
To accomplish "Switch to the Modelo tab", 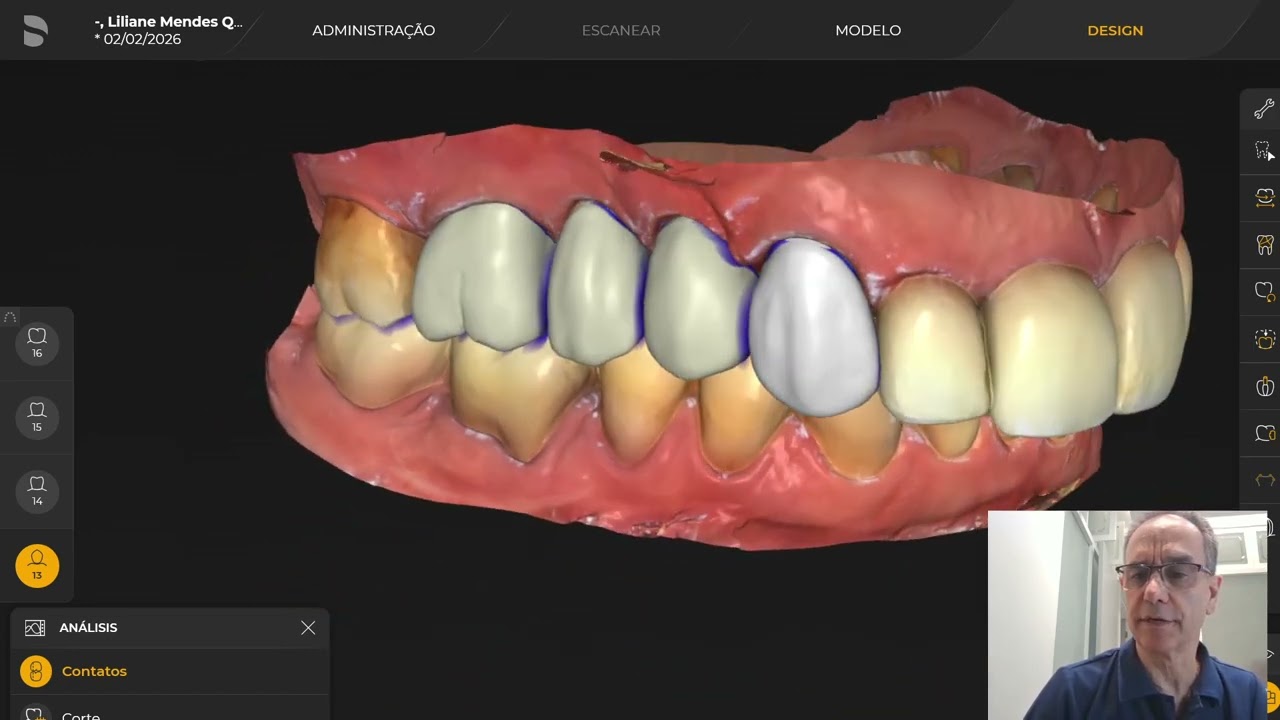I will tap(868, 30).
